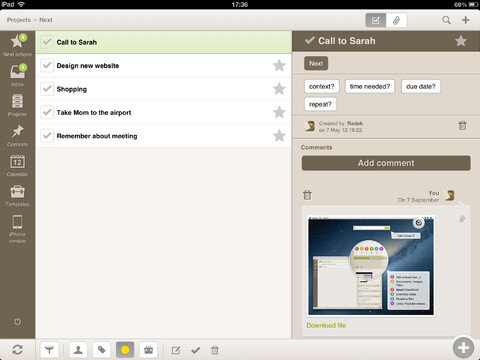
Task: Tap the trash icon in bottom toolbar
Action: 215,350
